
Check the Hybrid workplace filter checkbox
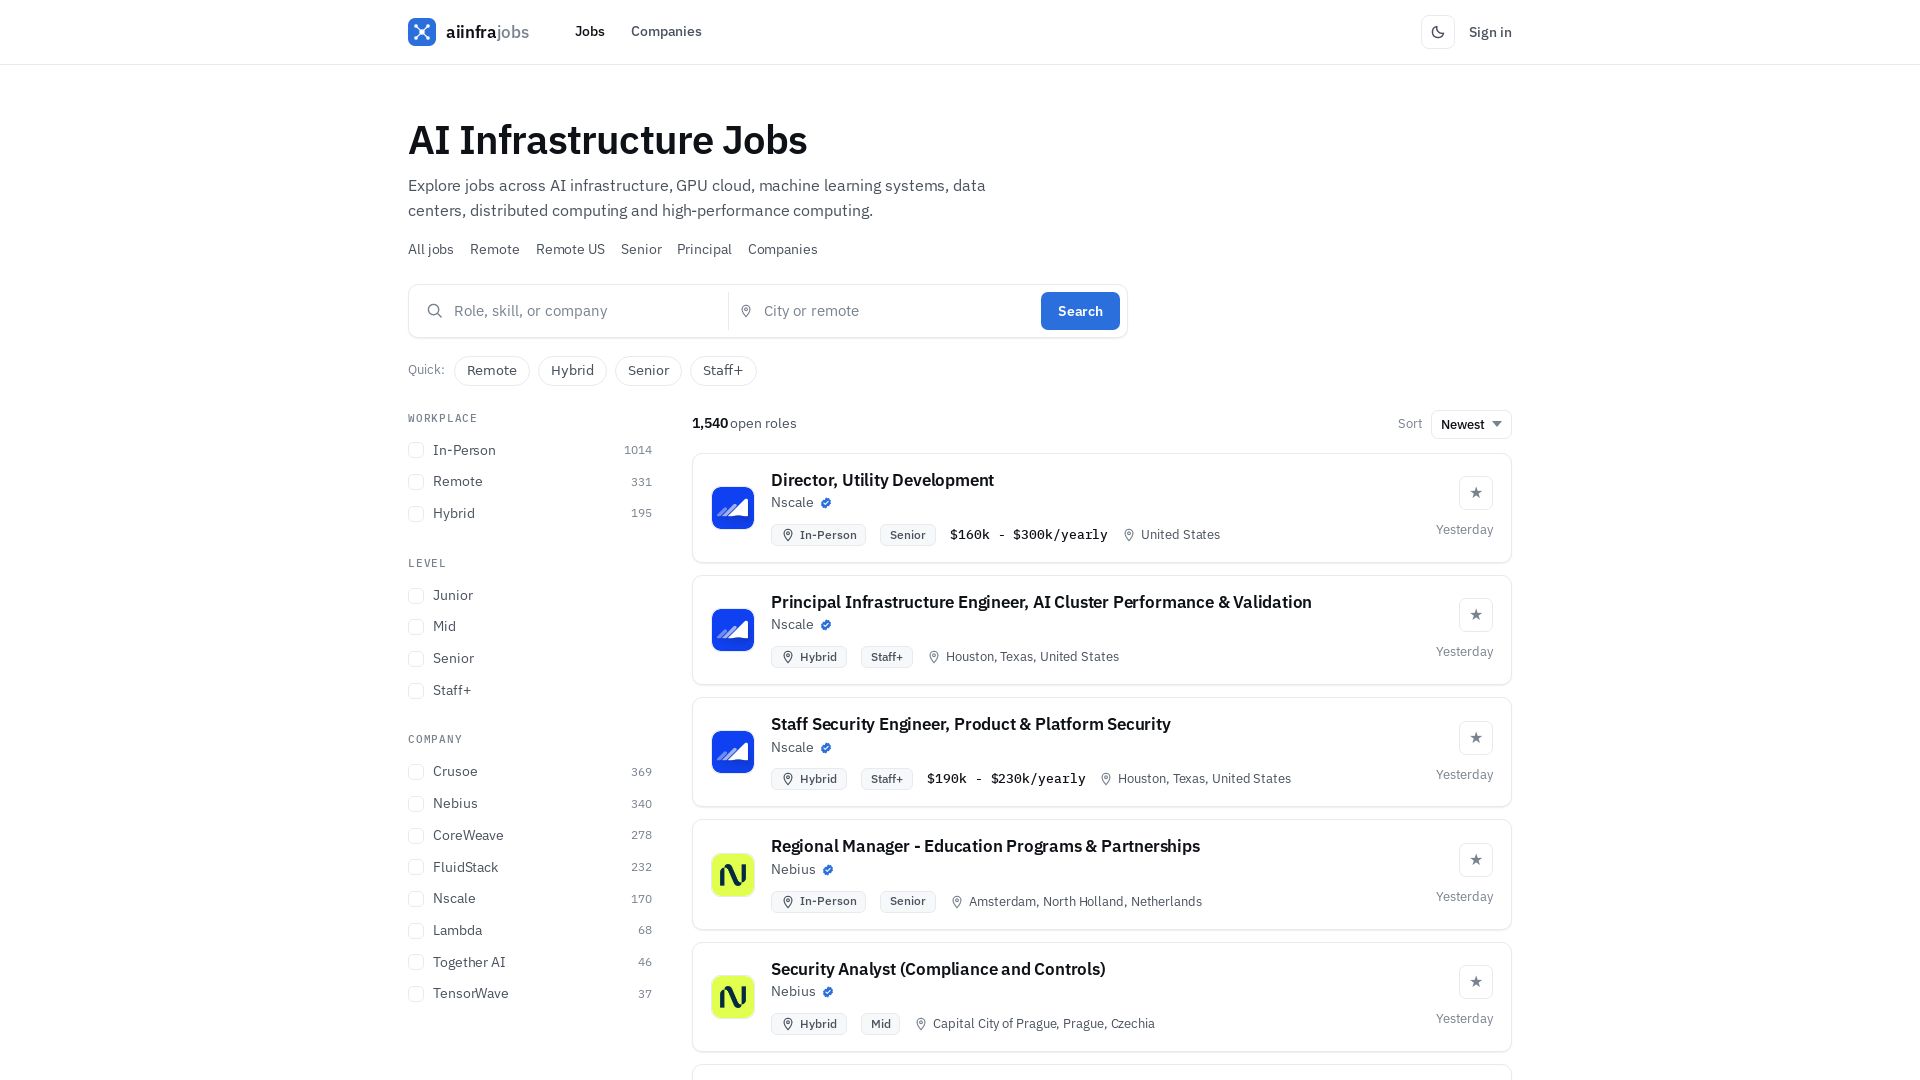coord(416,514)
